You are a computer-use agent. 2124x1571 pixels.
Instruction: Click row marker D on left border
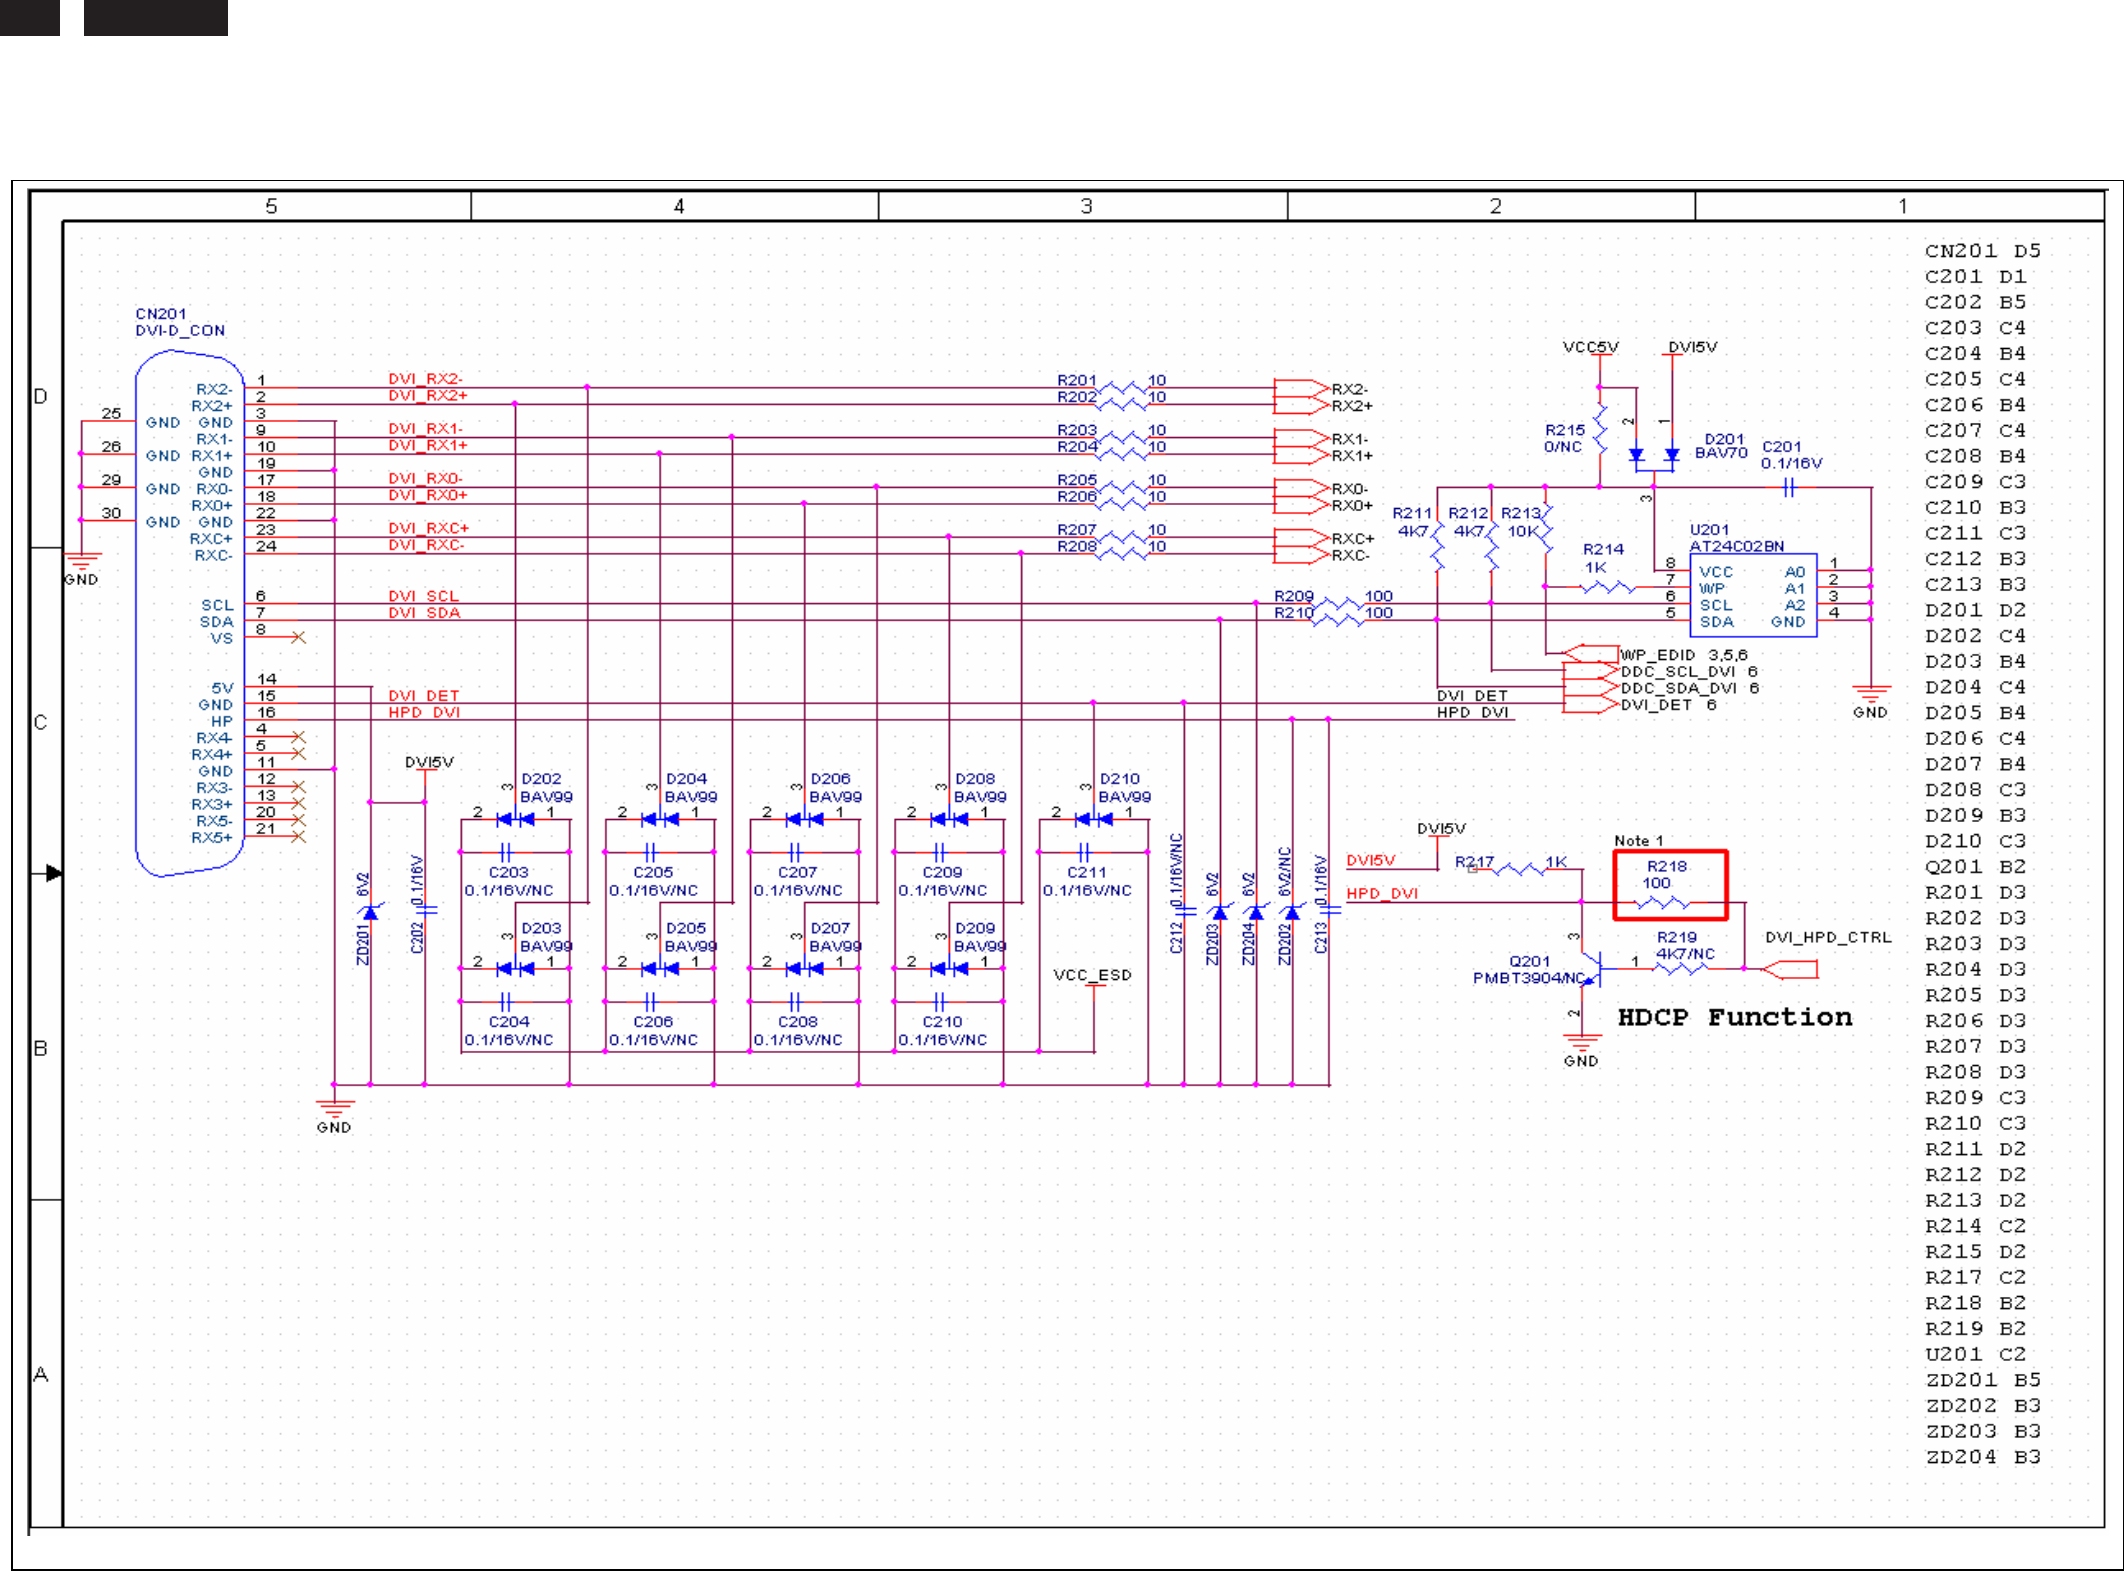[x=41, y=396]
